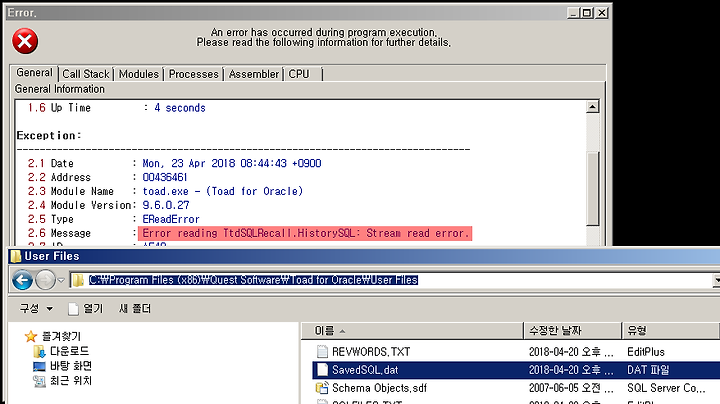Maximize the Error window
Screen dimensions: 720x404
(x=587, y=13)
